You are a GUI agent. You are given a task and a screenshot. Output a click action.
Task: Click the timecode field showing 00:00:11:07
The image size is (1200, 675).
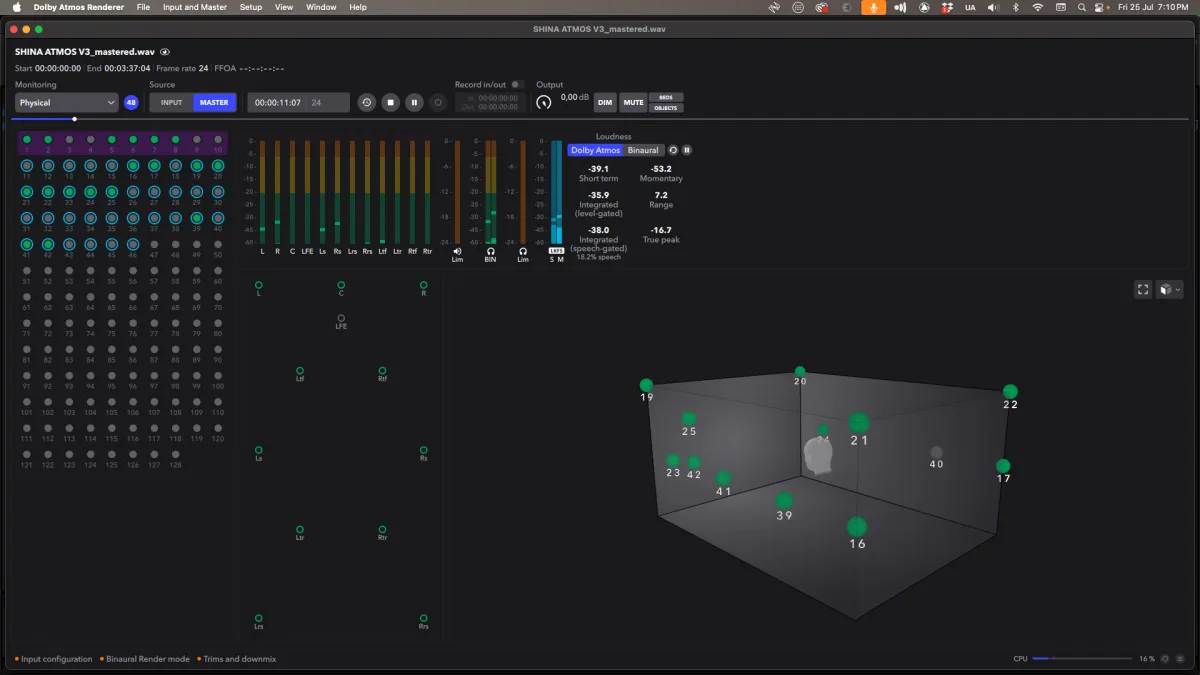tap(298, 102)
